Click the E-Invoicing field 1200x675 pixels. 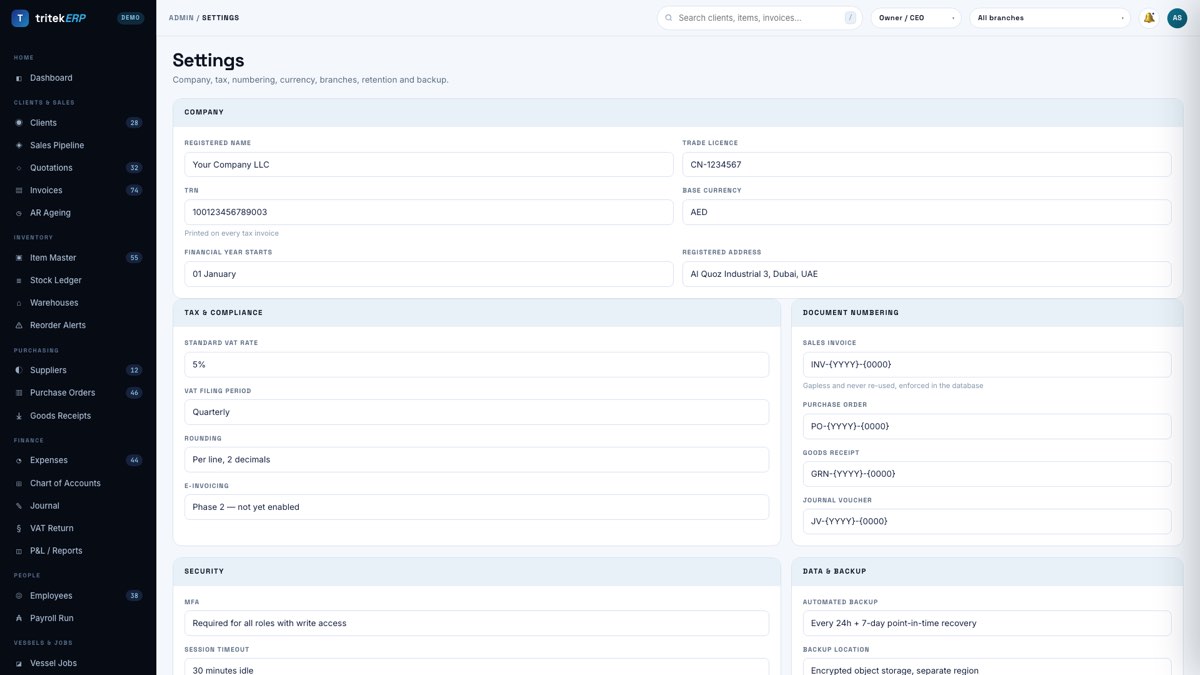point(477,507)
